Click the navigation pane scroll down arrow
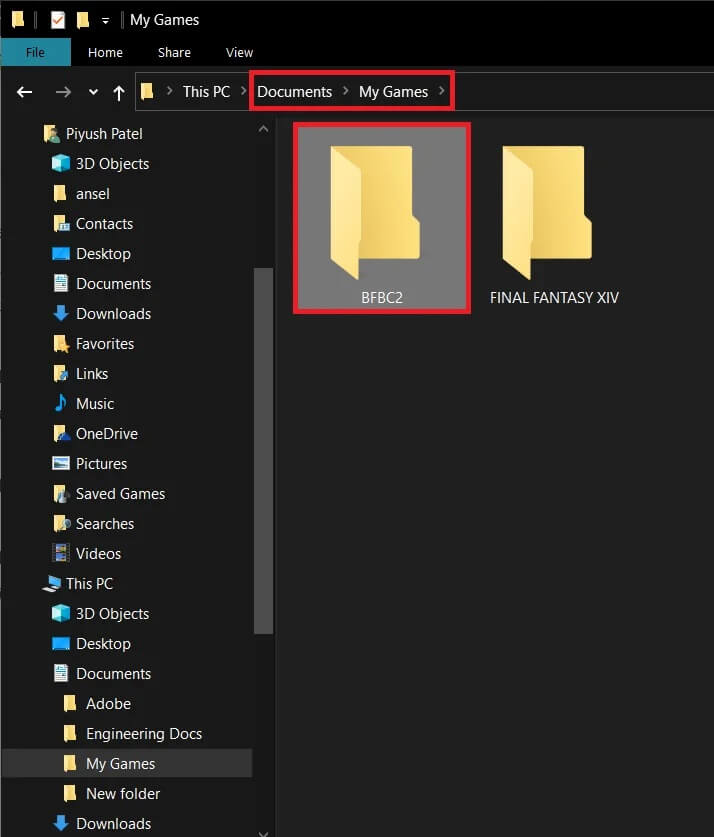The width and height of the screenshot is (714, 837). tap(263, 833)
